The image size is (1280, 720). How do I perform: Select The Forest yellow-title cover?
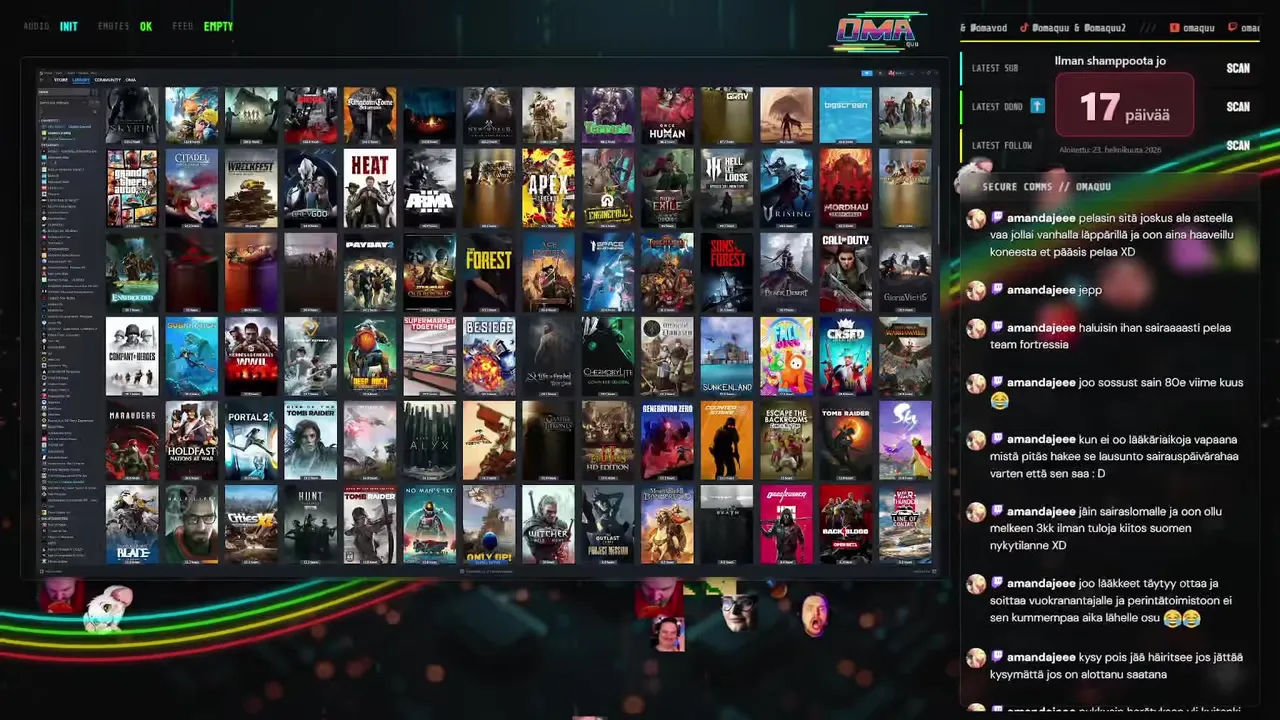point(489,272)
